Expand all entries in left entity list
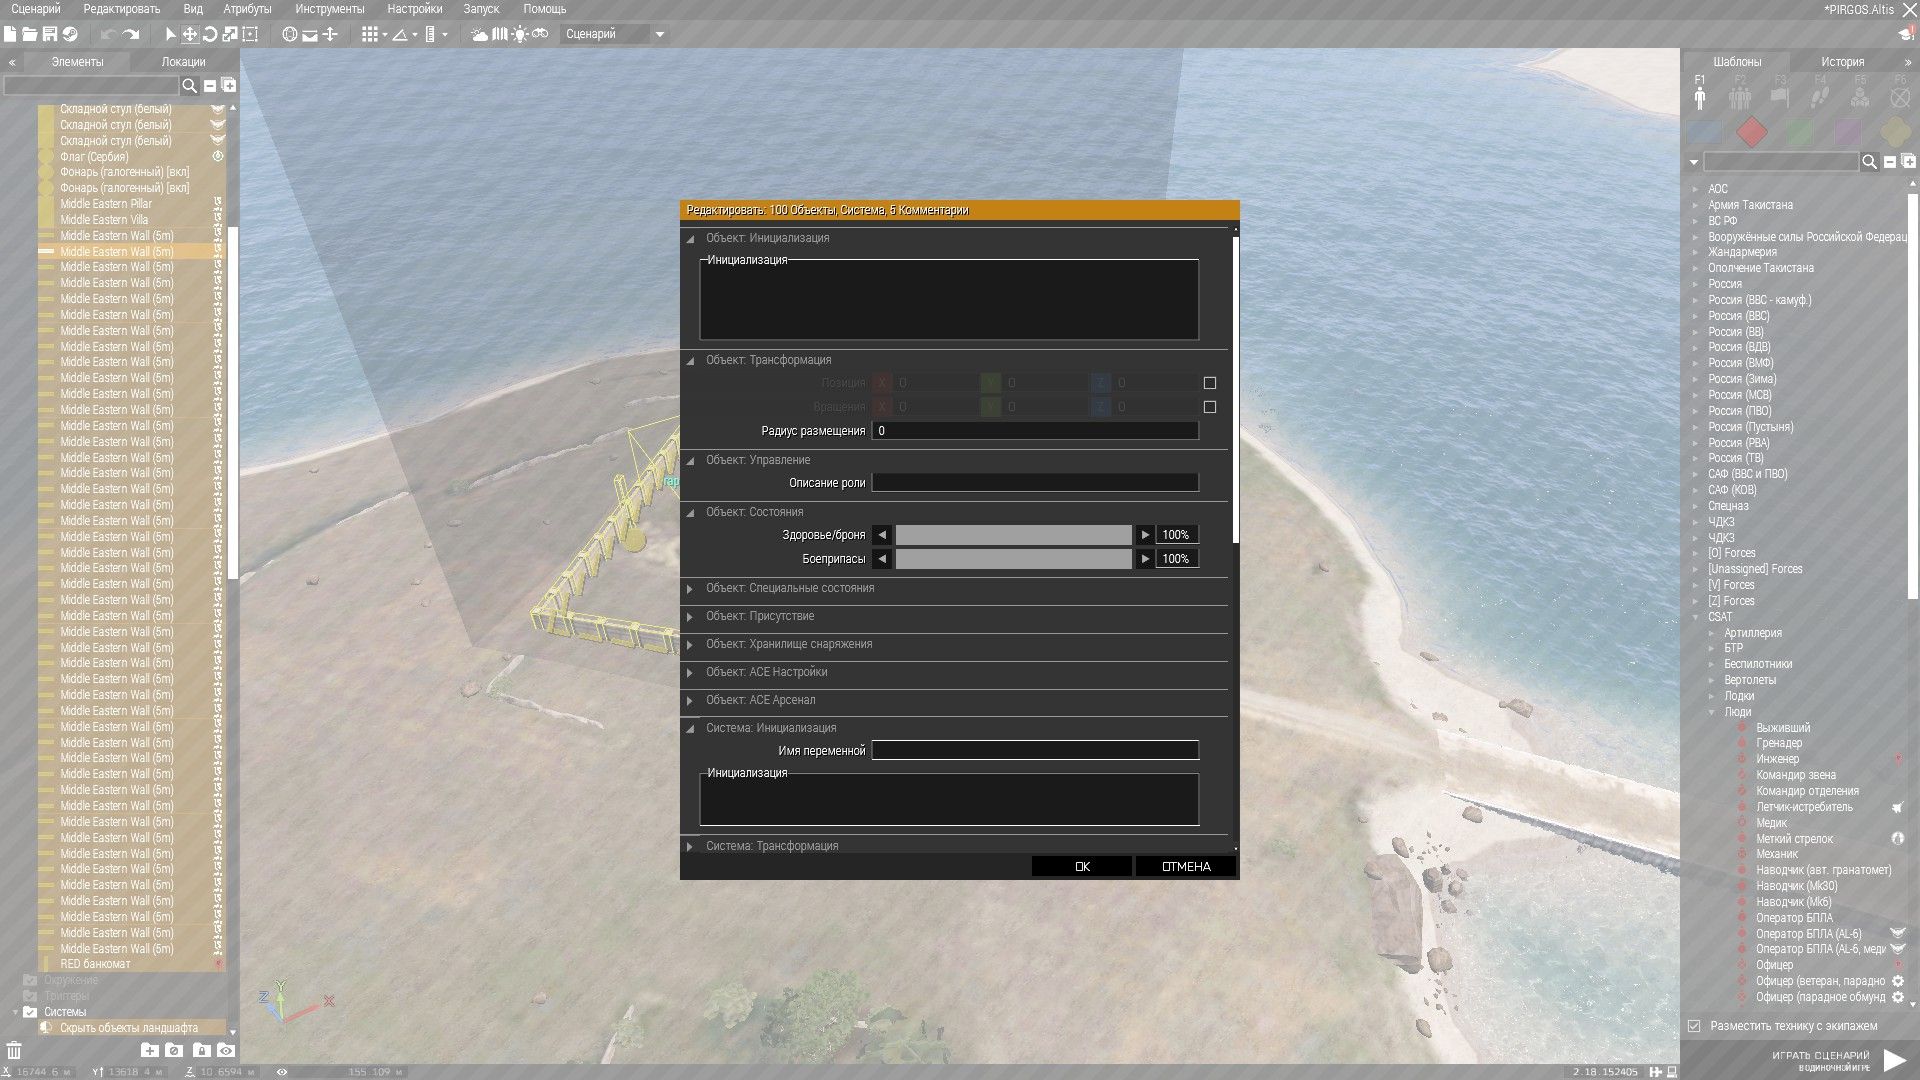The height and width of the screenshot is (1080, 1920). tap(229, 86)
